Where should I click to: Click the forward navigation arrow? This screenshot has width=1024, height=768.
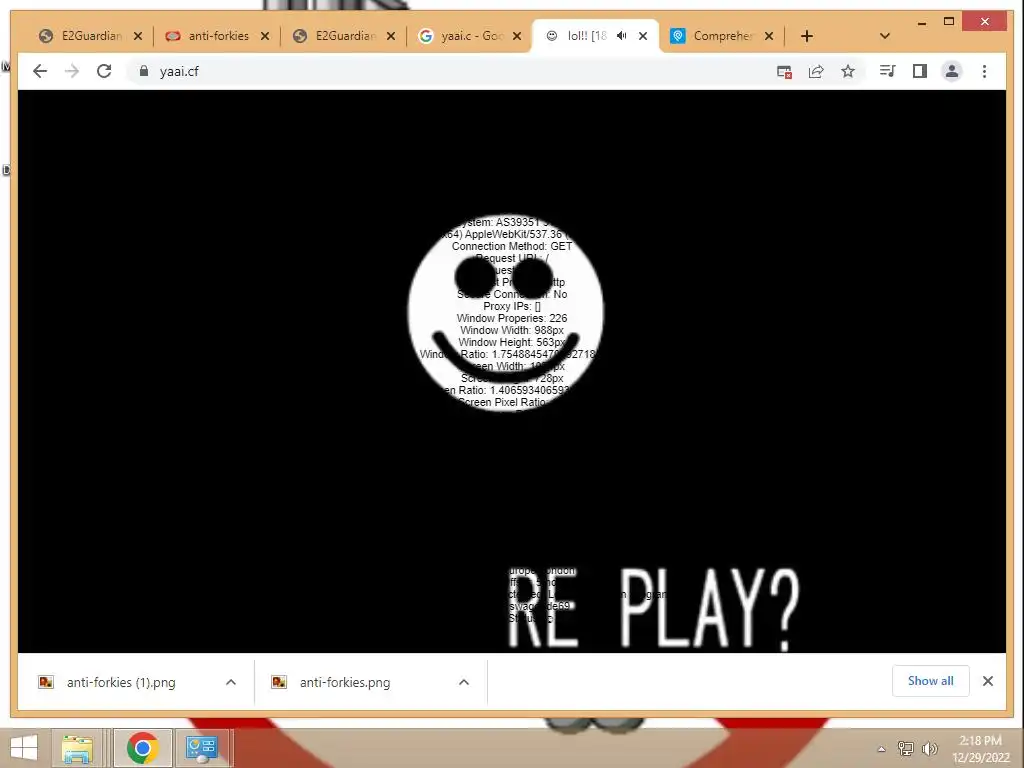pos(72,71)
